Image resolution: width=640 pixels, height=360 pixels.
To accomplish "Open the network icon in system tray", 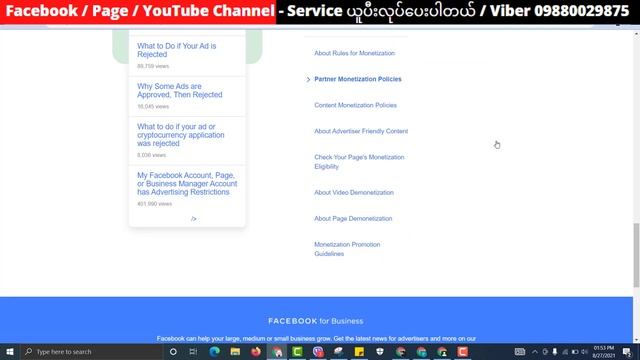I will click(565, 352).
